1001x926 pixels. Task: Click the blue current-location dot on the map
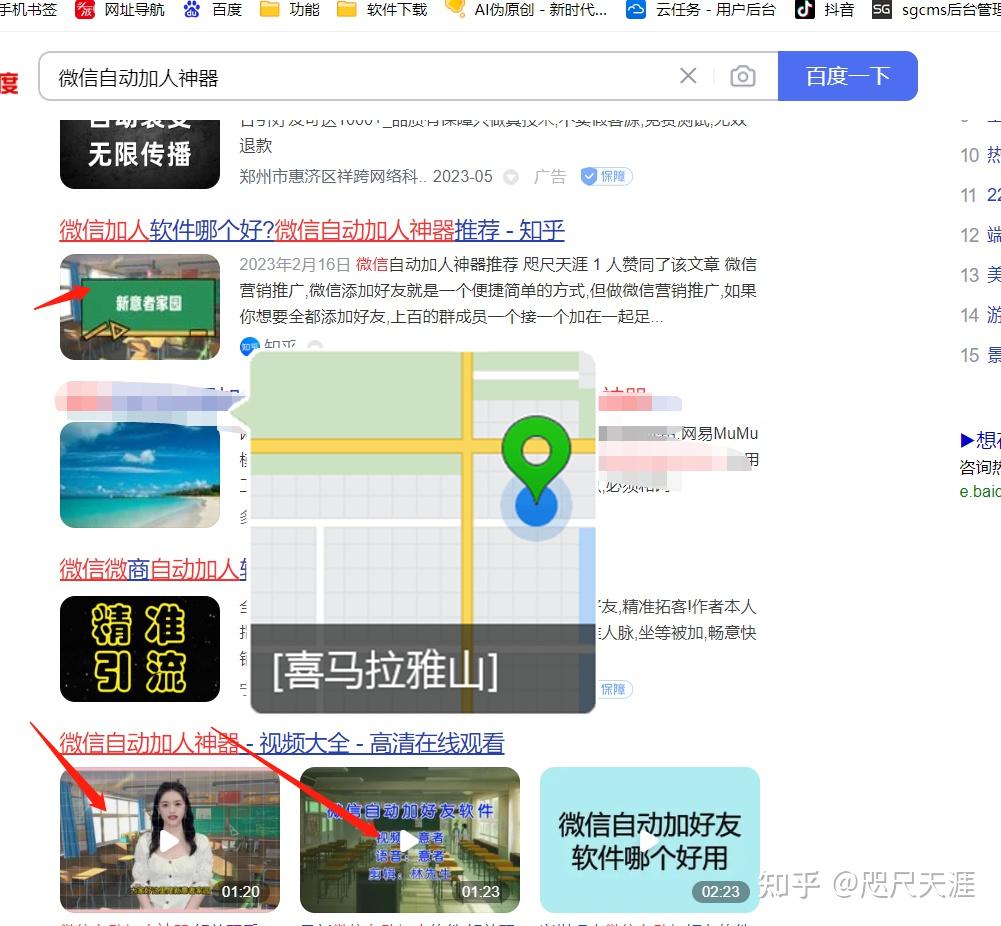(x=536, y=505)
